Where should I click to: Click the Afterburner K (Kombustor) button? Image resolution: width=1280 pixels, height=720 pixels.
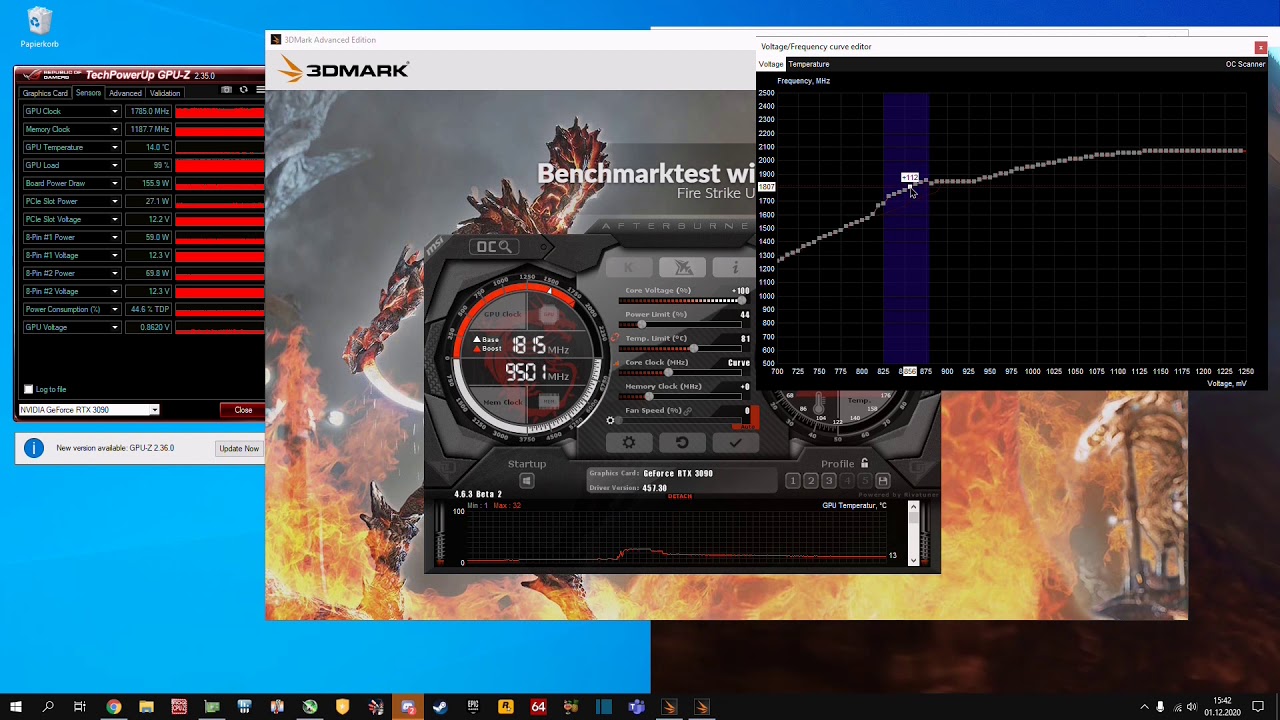point(629,267)
